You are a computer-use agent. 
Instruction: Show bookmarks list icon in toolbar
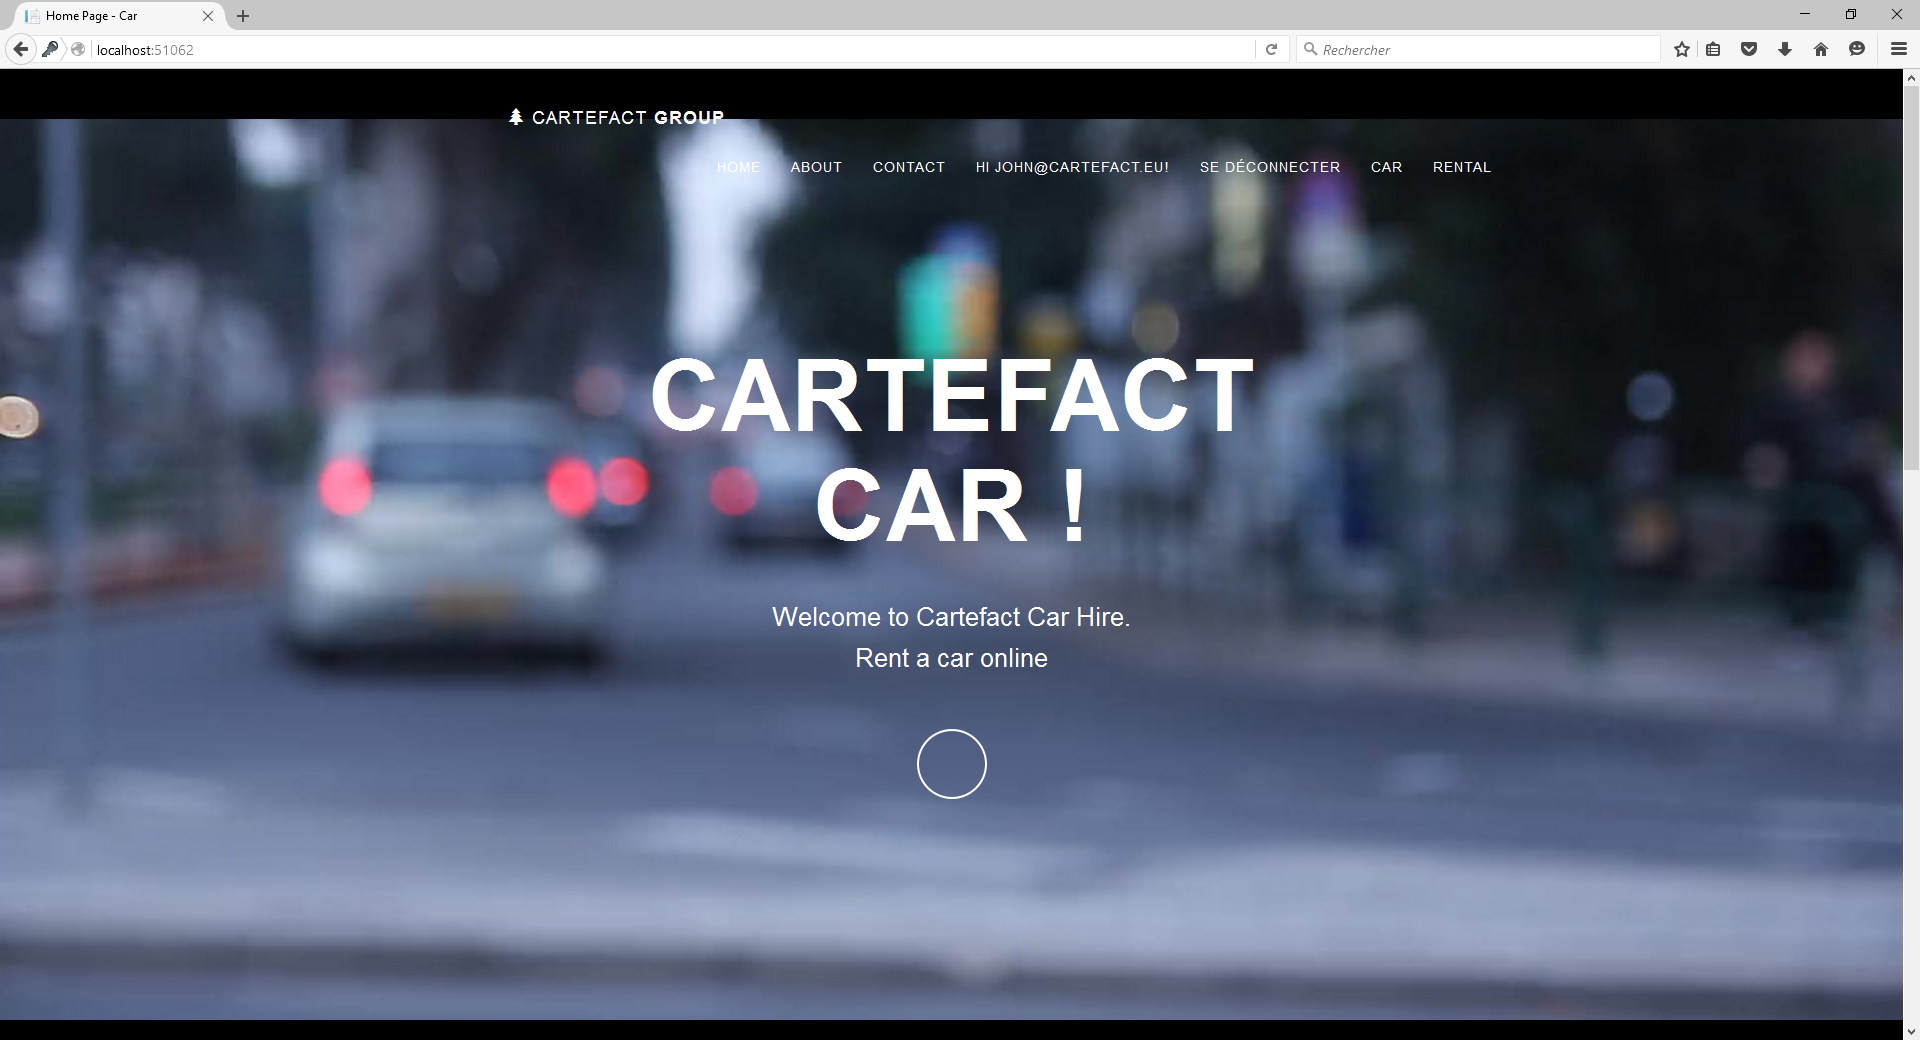[x=1713, y=49]
